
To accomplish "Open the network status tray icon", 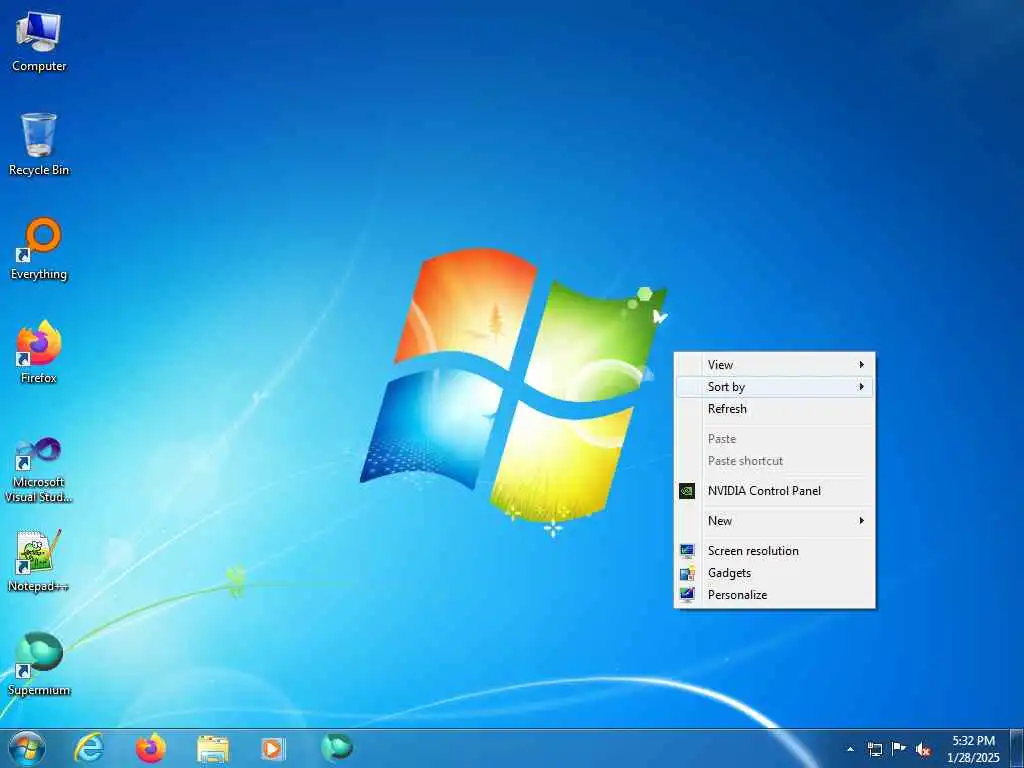I will (x=874, y=749).
